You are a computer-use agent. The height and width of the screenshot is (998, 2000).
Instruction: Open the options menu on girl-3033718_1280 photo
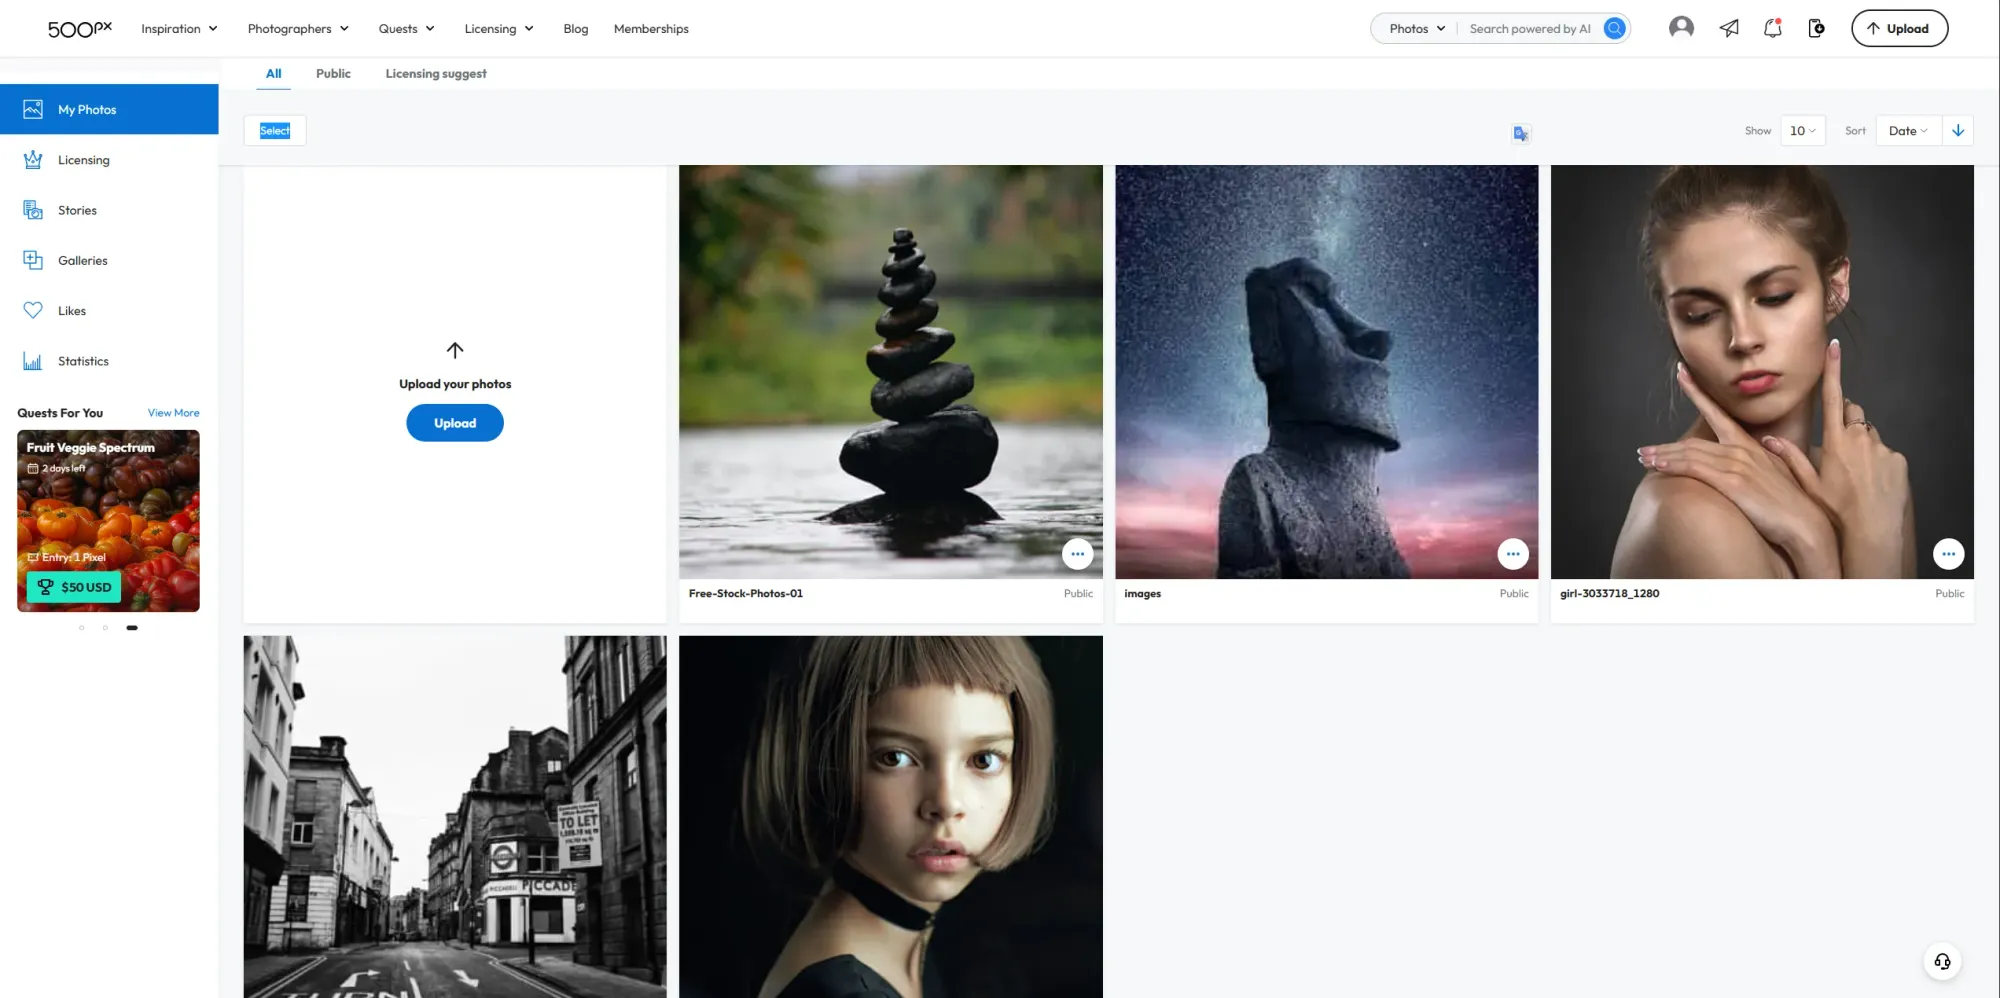pyautogui.click(x=1948, y=553)
